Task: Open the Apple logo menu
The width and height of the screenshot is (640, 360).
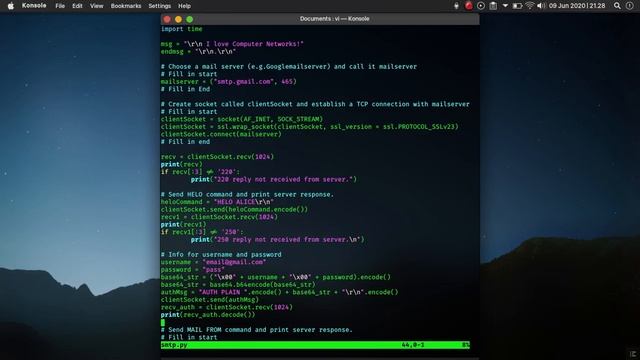Action: pyautogui.click(x=11, y=6)
